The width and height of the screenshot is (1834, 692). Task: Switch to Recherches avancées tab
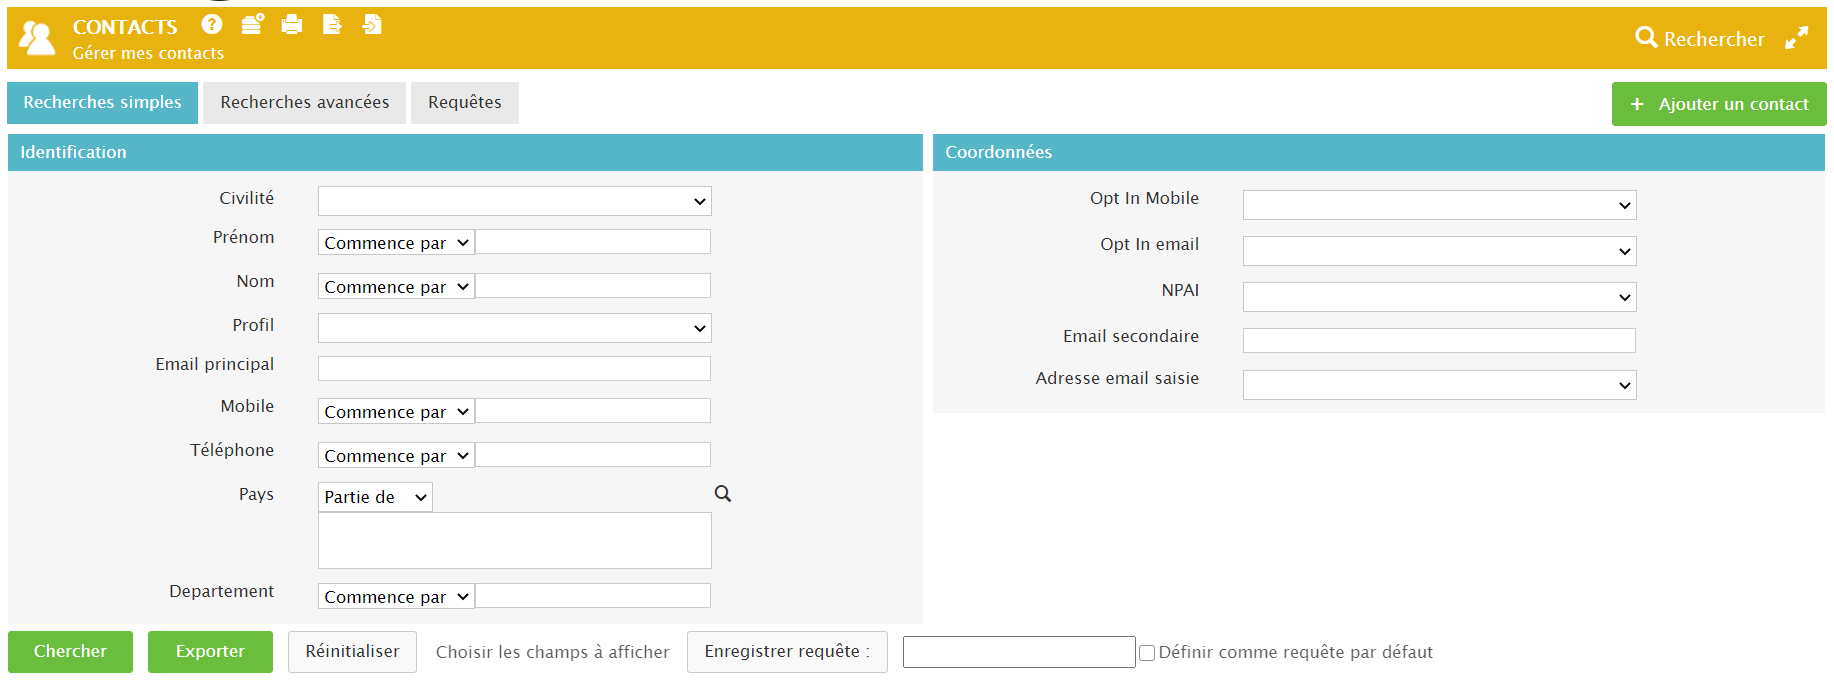[x=305, y=103]
